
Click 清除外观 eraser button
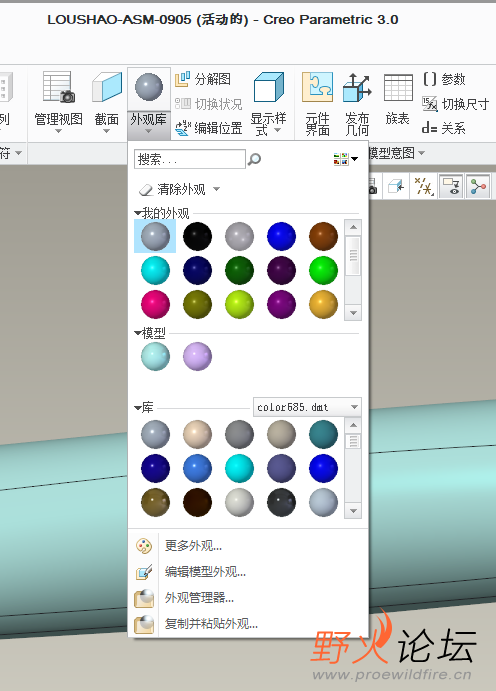(x=173, y=189)
